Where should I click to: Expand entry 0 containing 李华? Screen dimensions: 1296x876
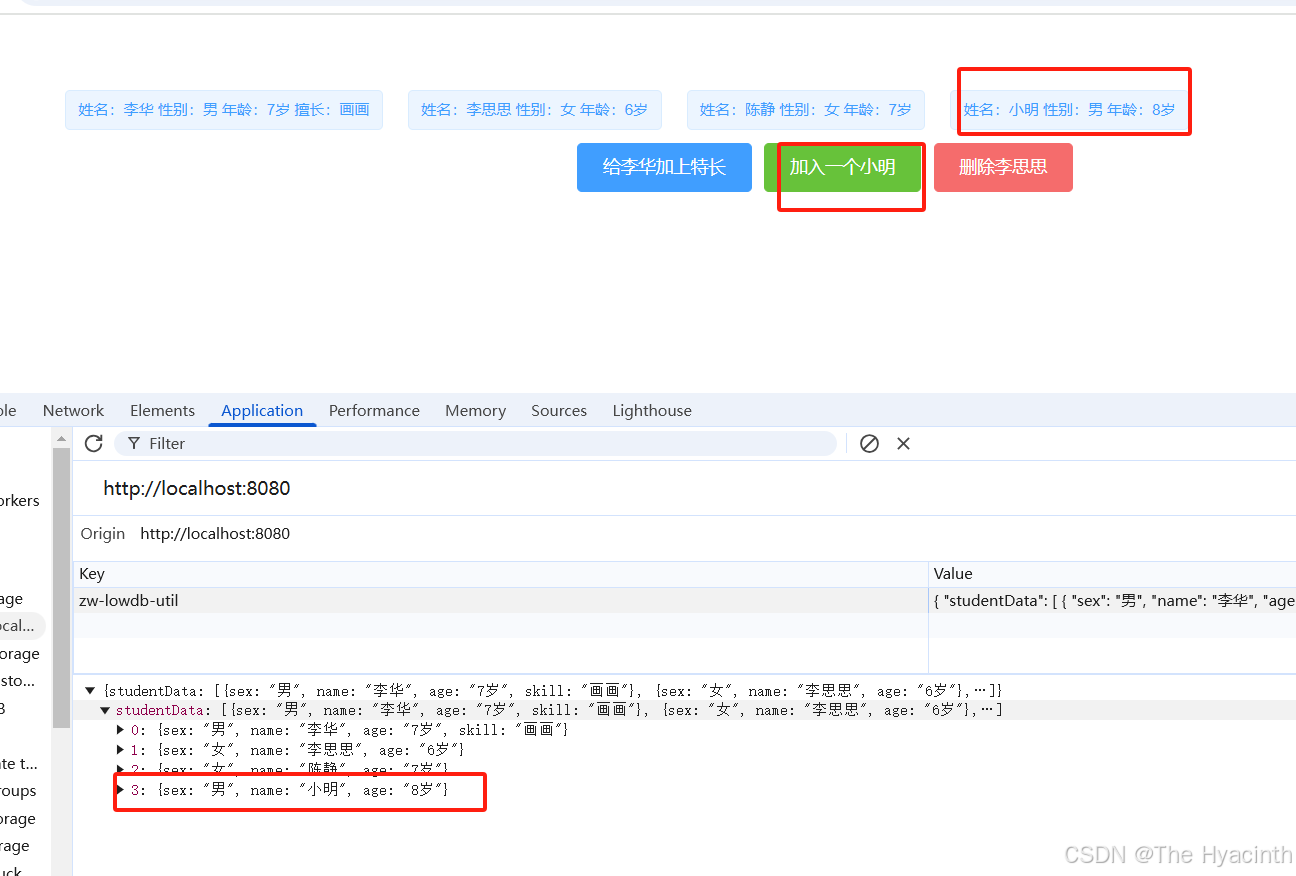(120, 730)
